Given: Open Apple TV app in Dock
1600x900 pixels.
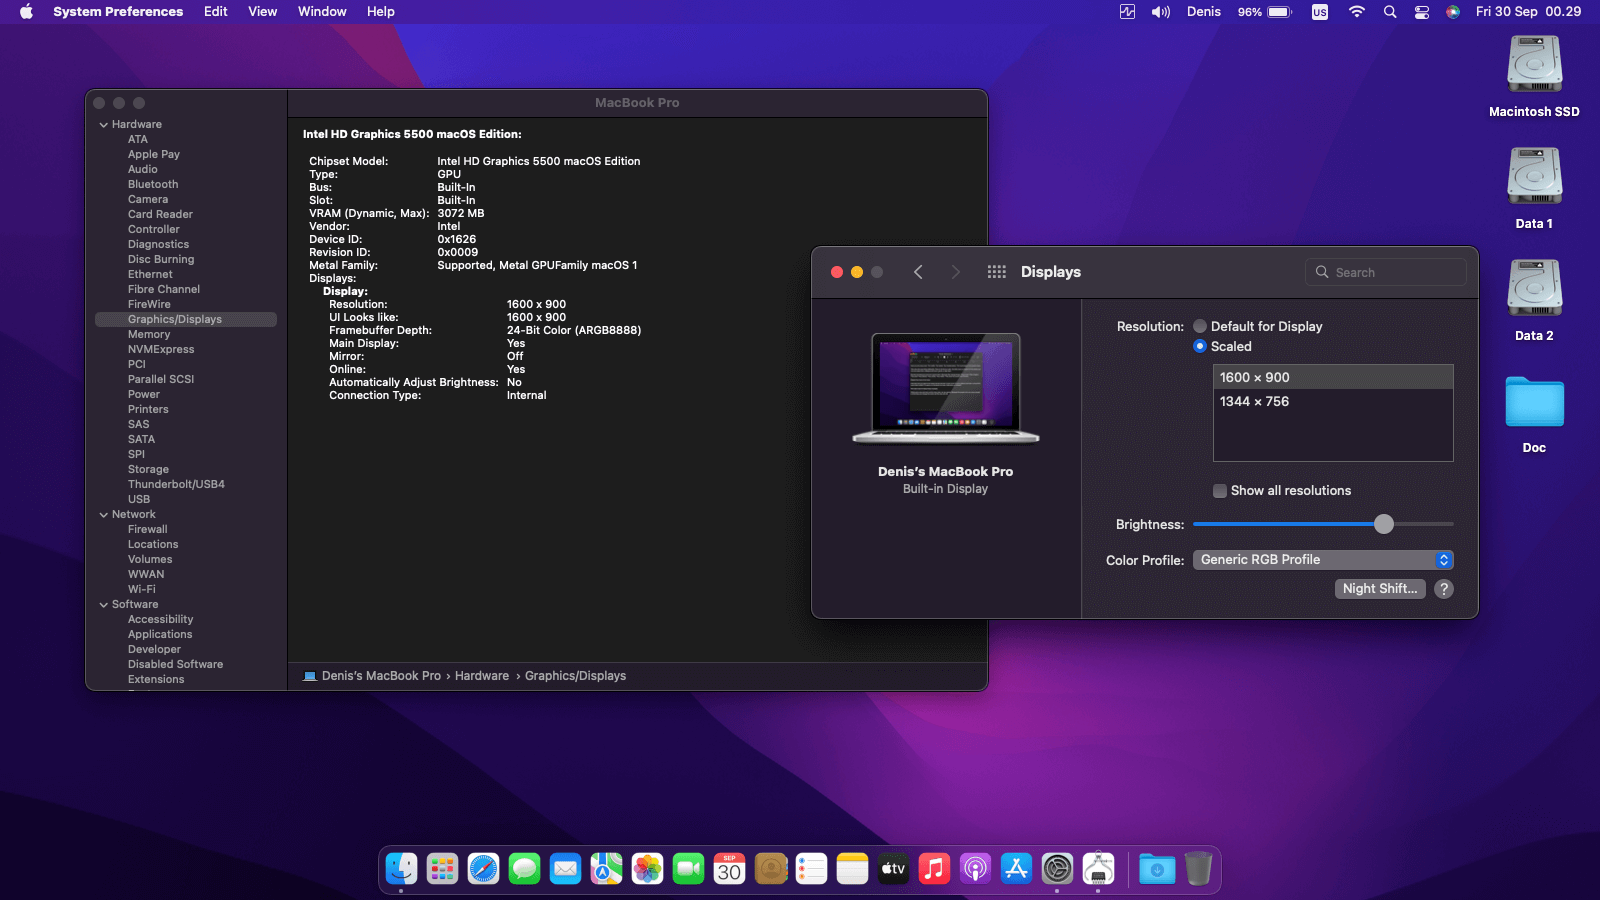Looking at the screenshot, I should [x=893, y=869].
